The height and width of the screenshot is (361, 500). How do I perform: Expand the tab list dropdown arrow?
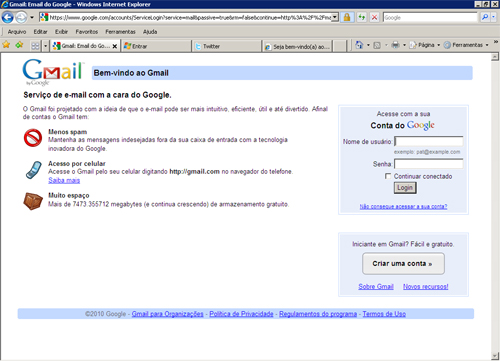point(46,46)
